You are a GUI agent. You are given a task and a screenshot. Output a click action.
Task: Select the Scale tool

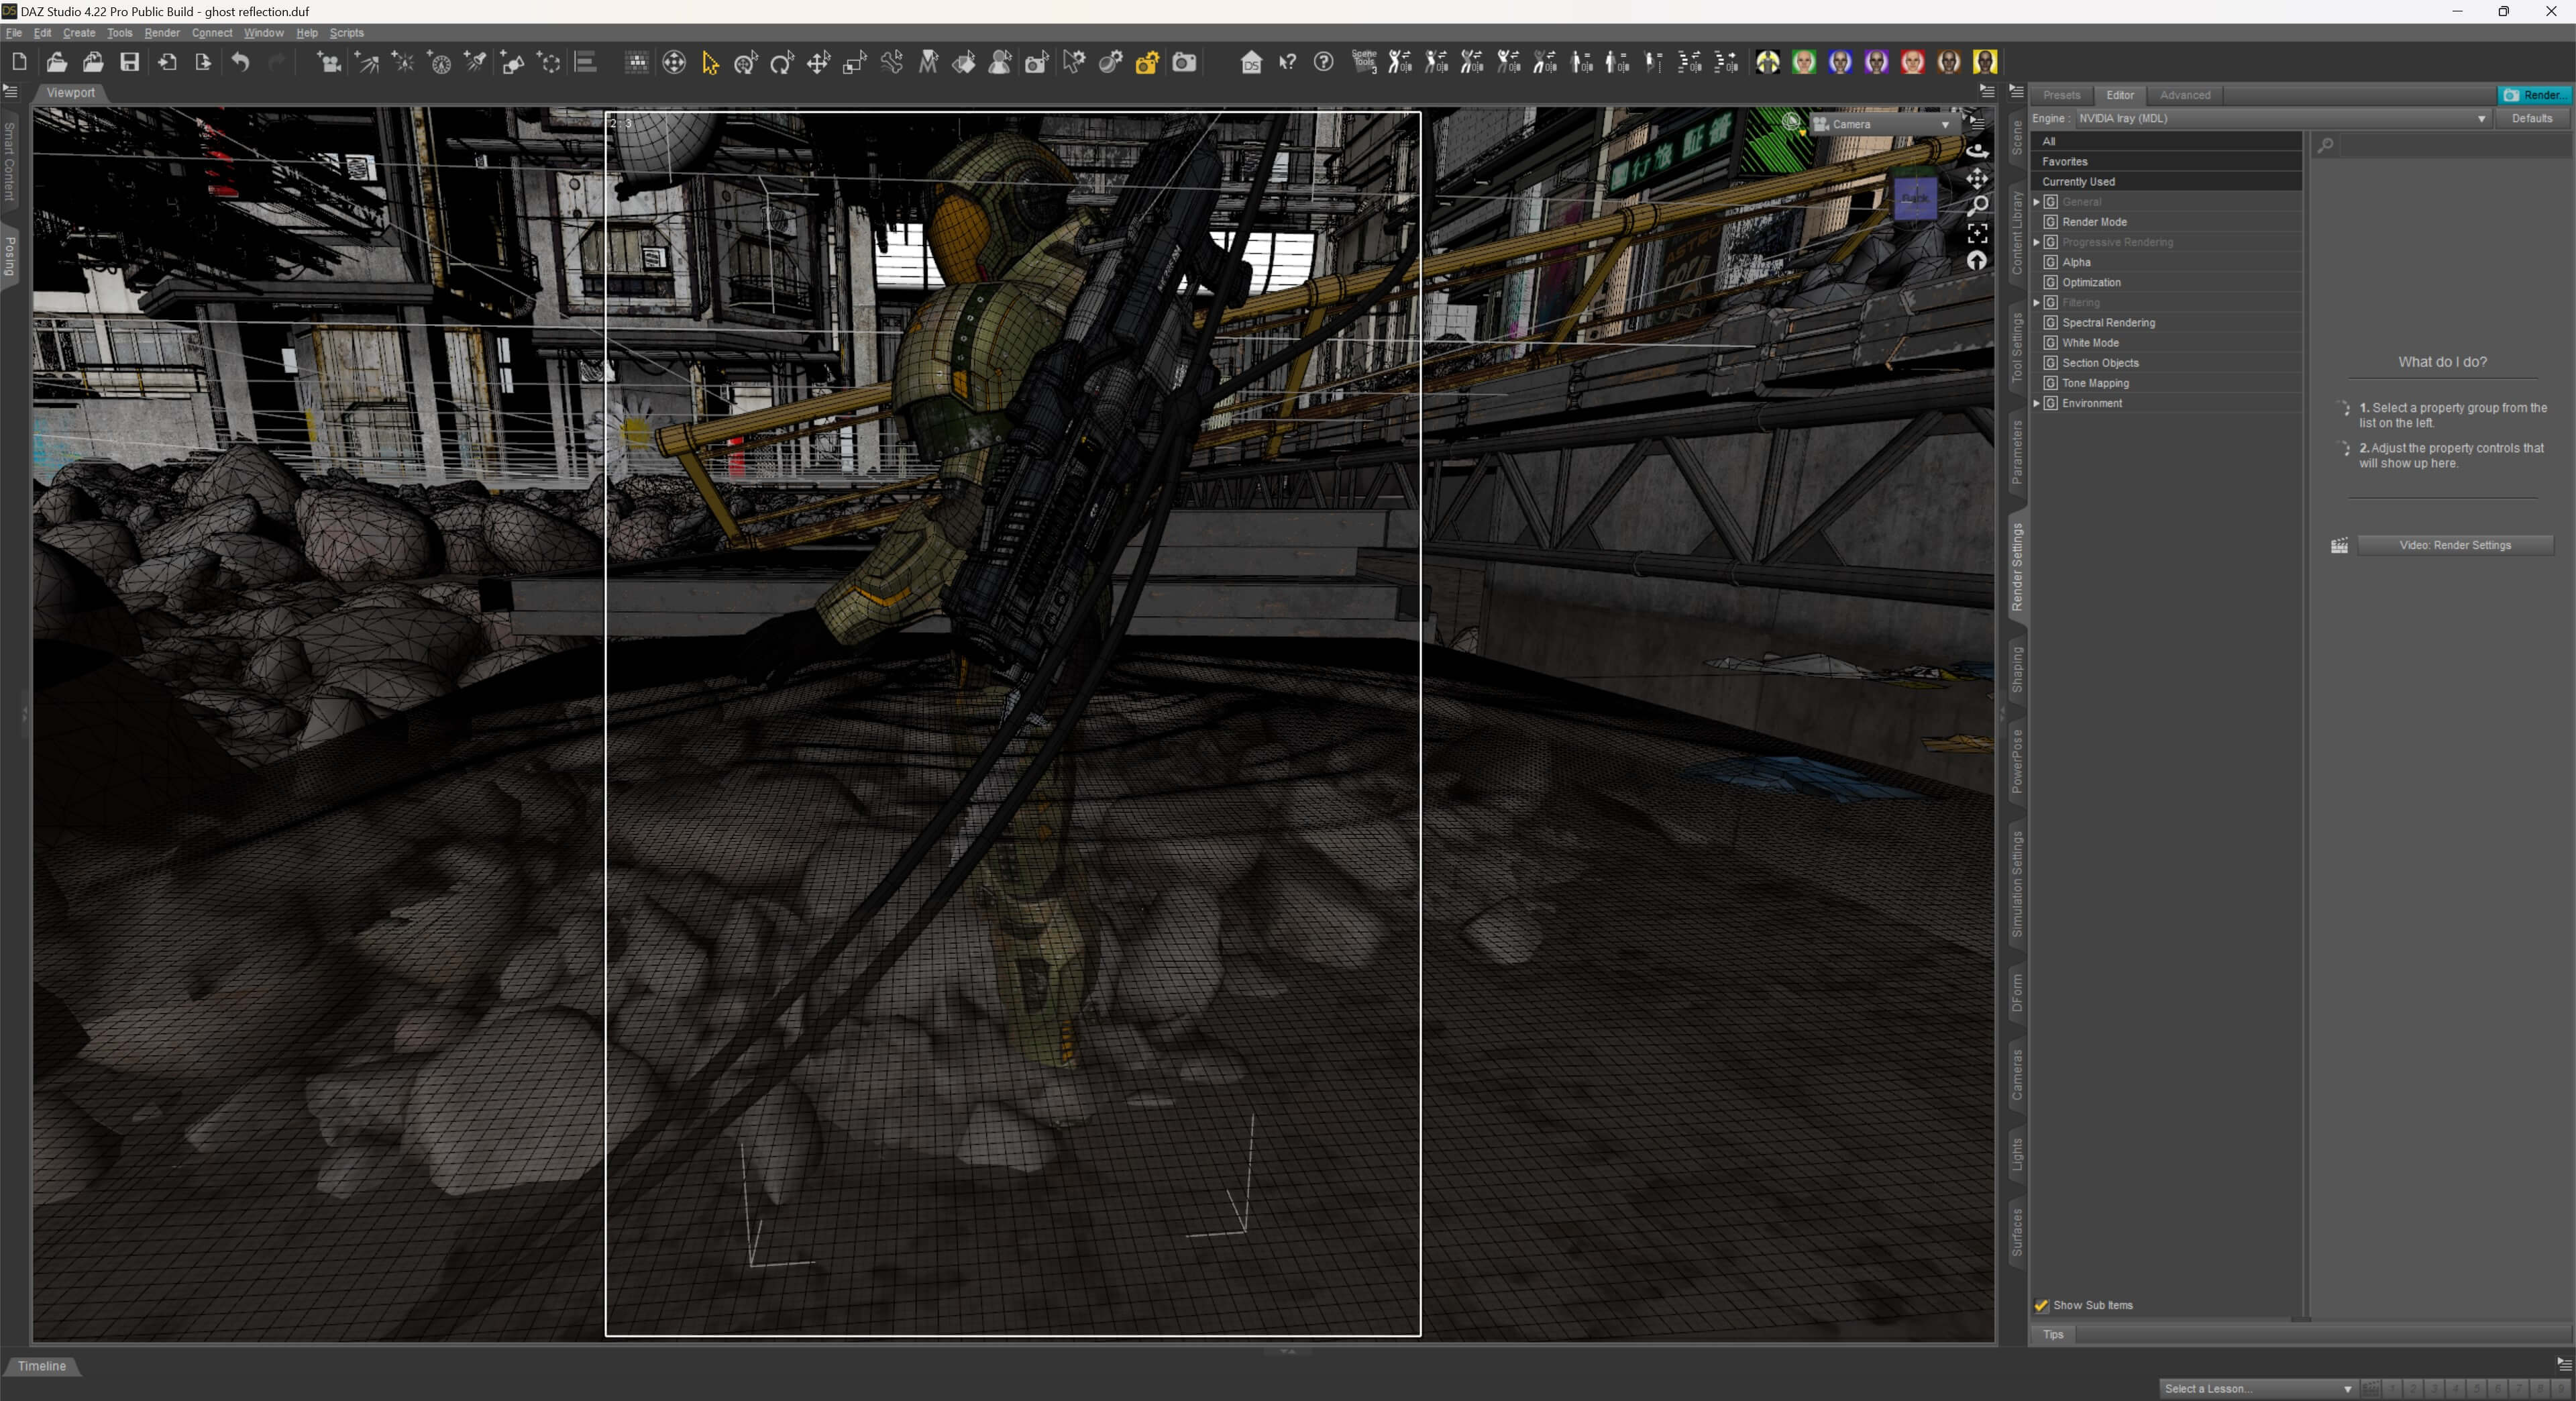(x=854, y=62)
